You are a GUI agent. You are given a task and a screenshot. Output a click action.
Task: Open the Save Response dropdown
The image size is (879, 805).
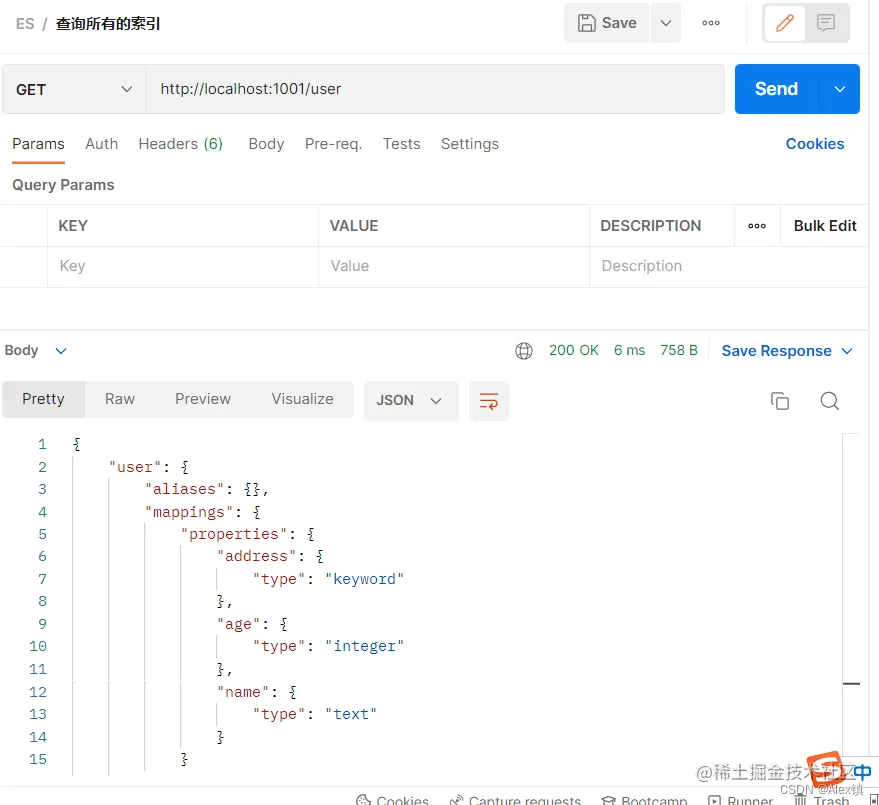point(787,351)
